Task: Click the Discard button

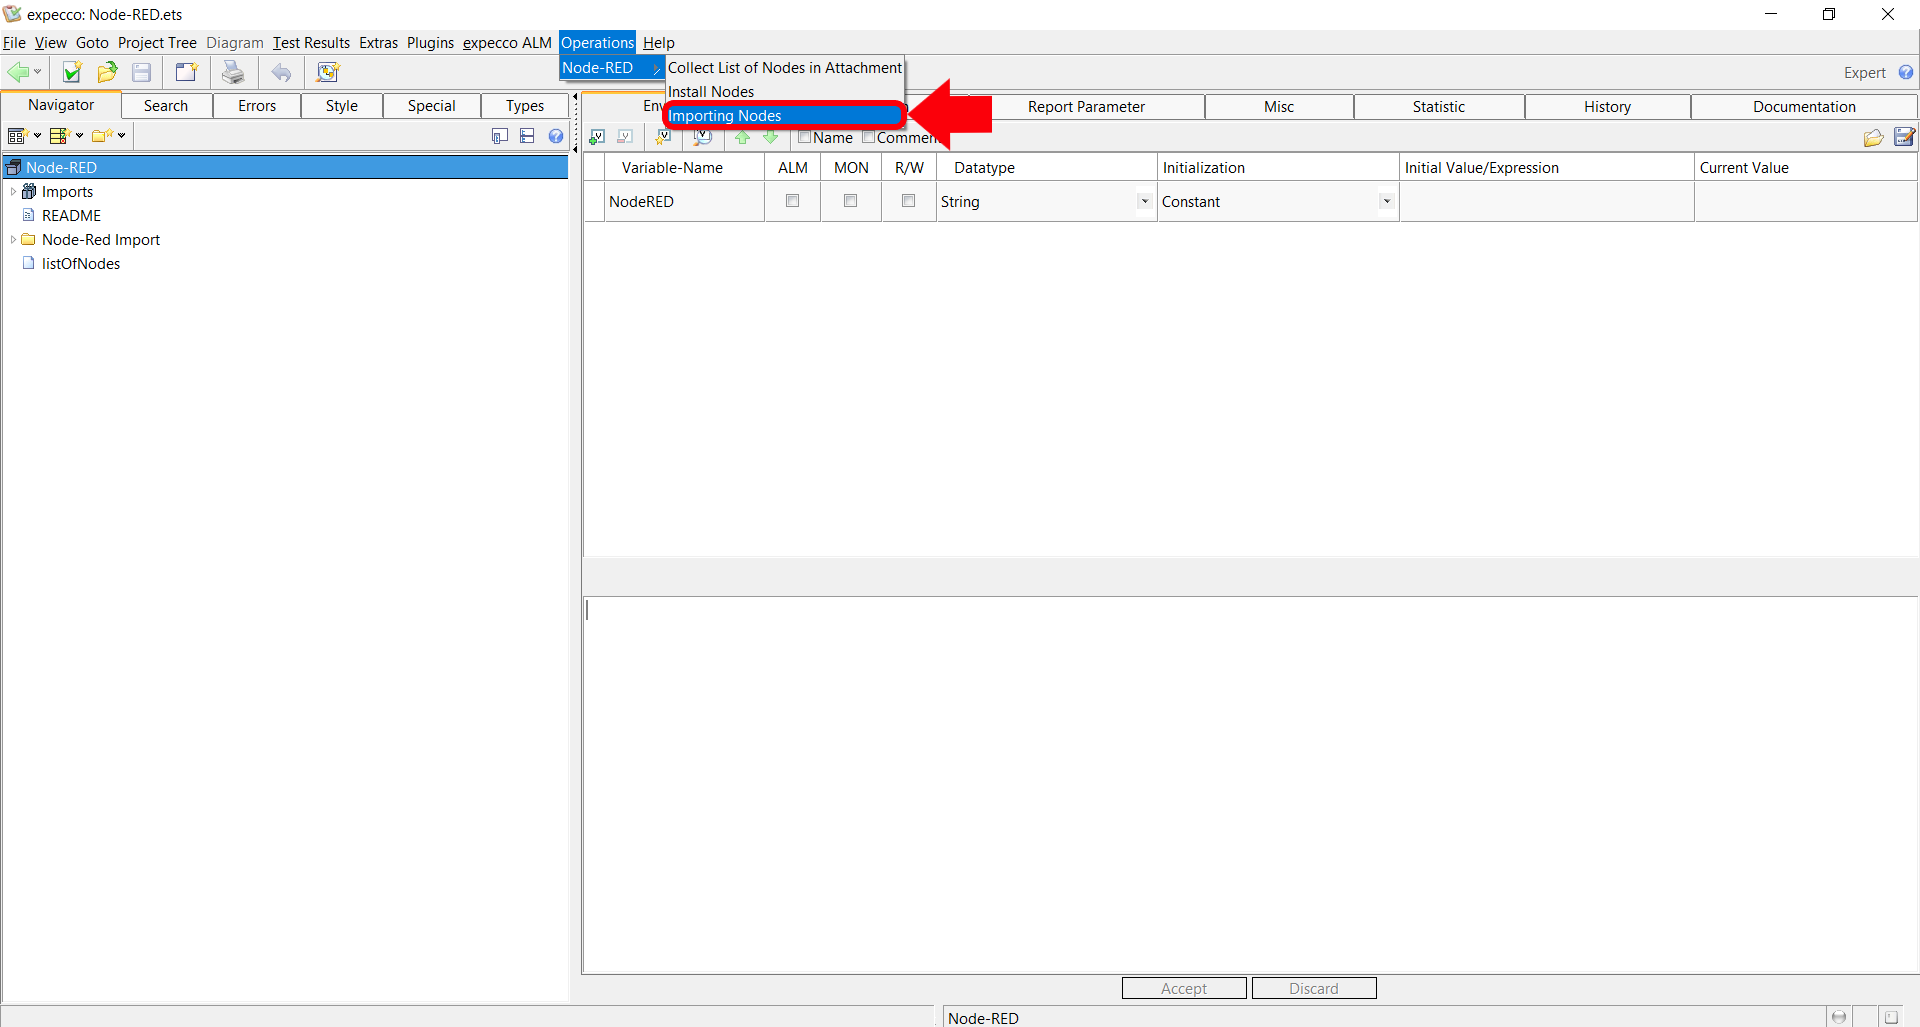Action: pos(1313,988)
